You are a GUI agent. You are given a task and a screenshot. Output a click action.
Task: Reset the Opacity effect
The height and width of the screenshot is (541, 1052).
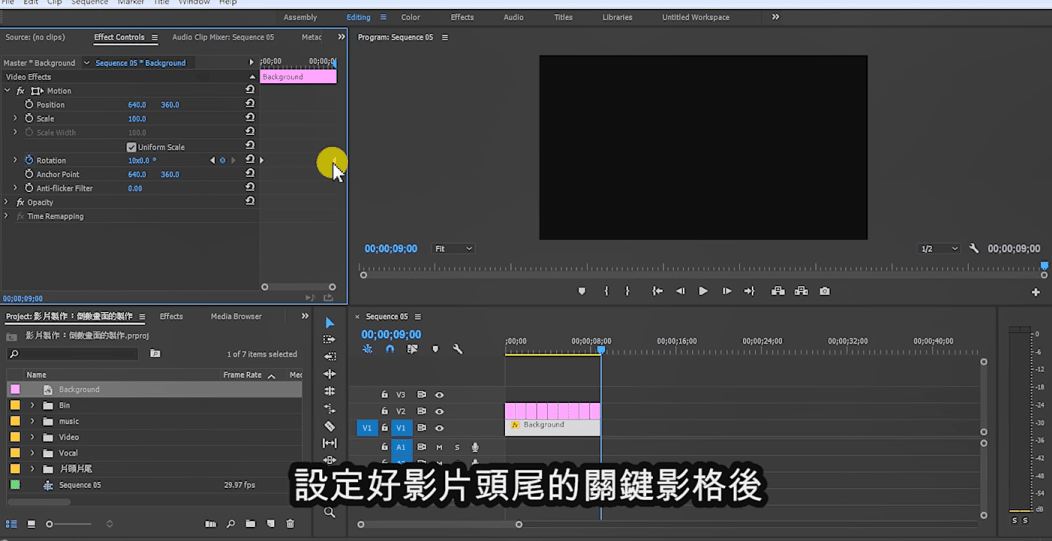250,201
